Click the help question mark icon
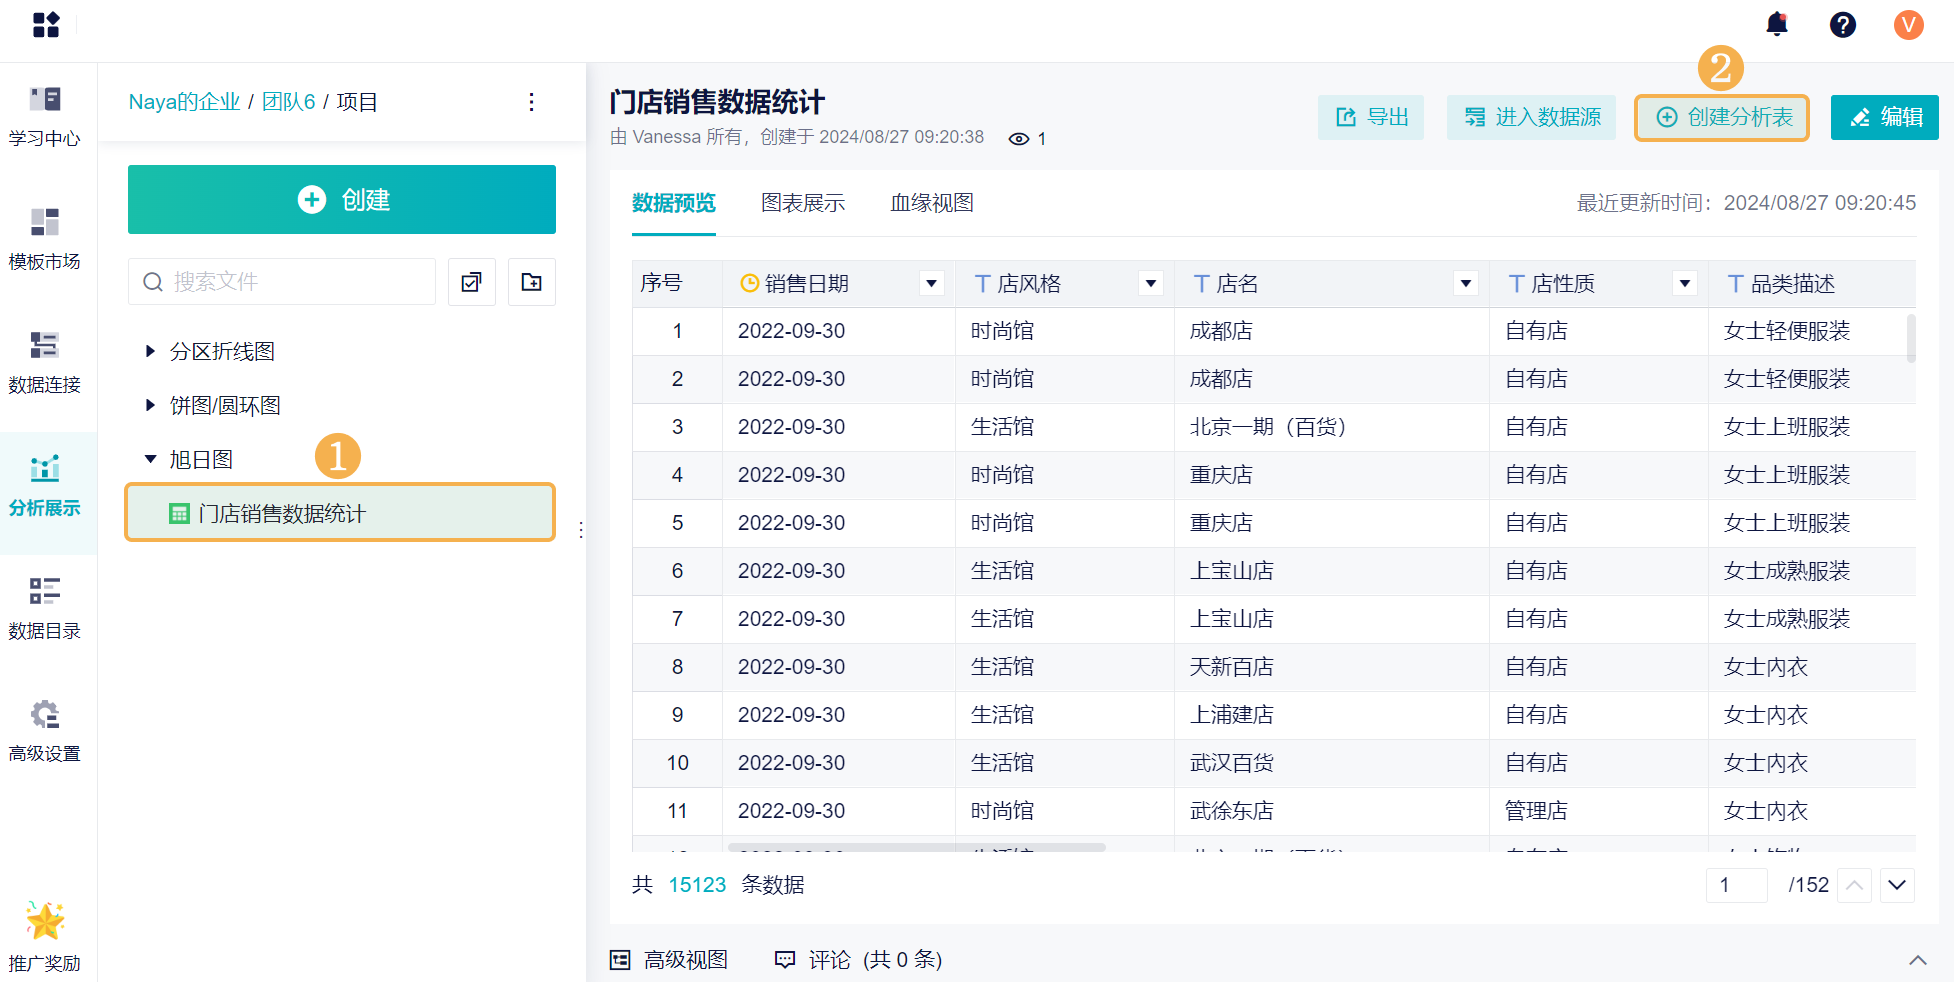The image size is (1954, 982). pos(1842,24)
